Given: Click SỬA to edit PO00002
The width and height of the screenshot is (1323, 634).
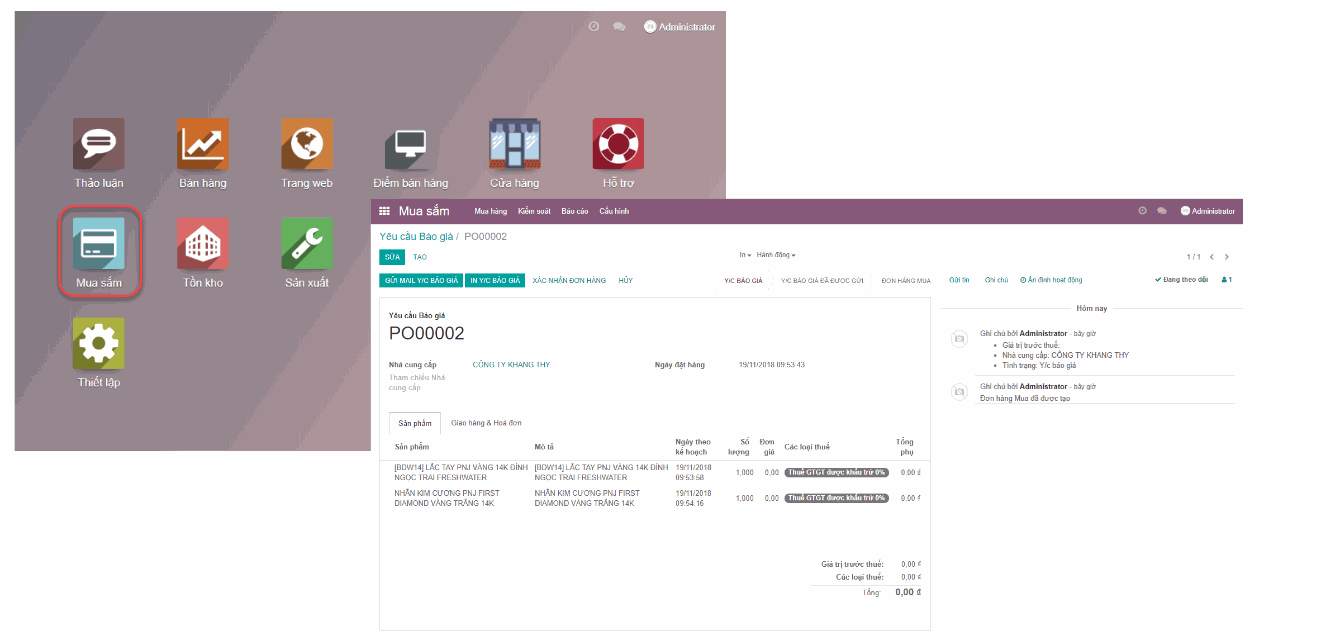Looking at the screenshot, I should [391, 256].
